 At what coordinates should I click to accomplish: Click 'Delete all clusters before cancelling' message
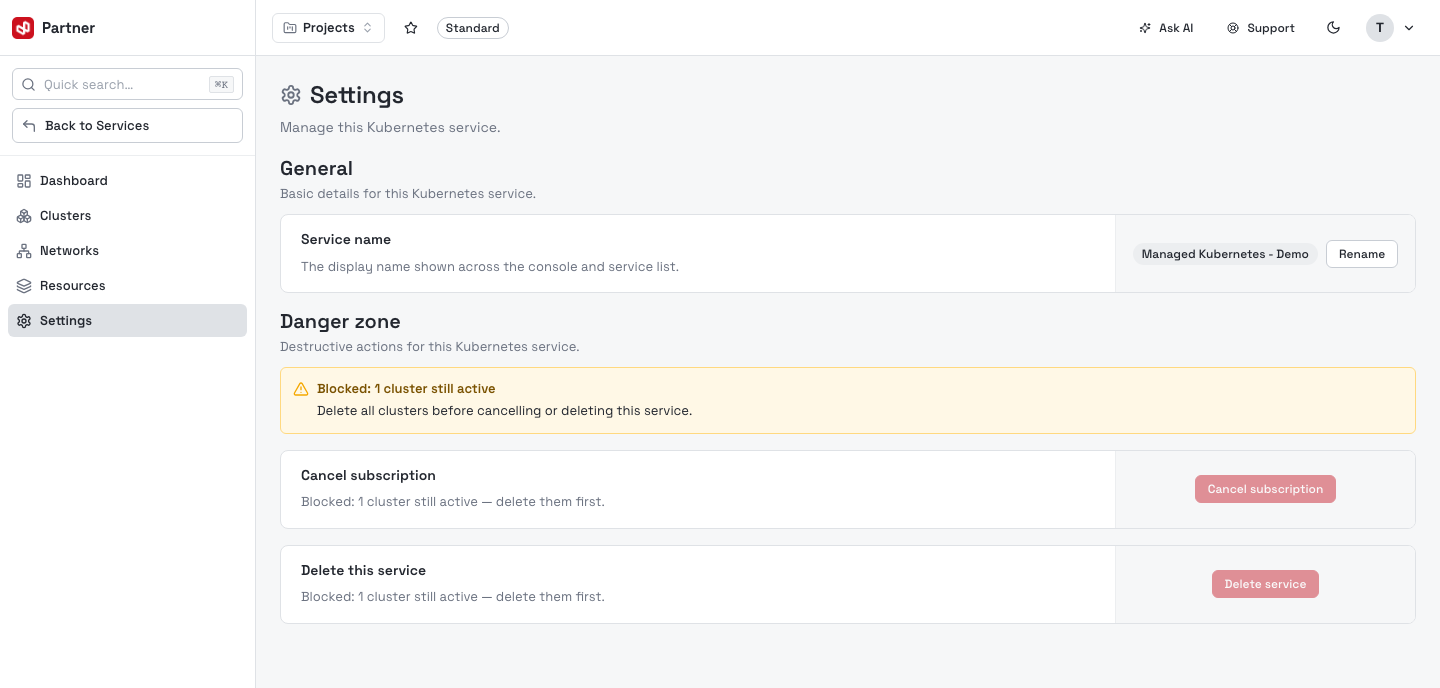tap(504, 411)
